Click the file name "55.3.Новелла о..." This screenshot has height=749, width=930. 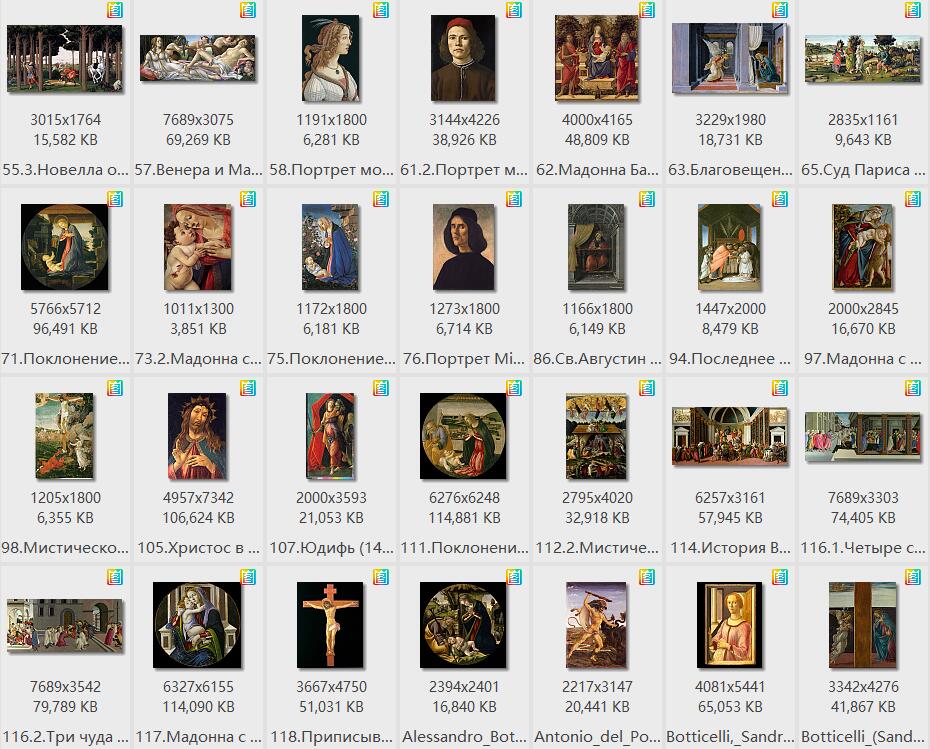(x=65, y=170)
